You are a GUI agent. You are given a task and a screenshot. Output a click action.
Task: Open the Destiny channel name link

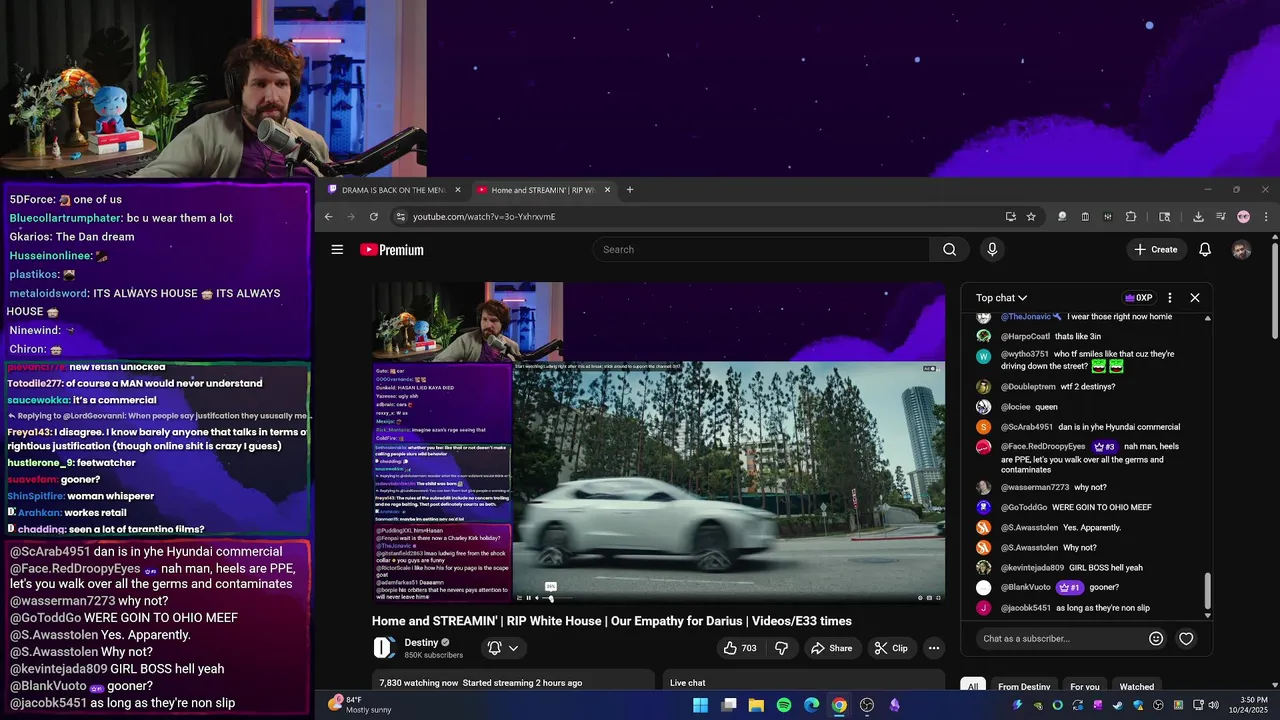421,642
